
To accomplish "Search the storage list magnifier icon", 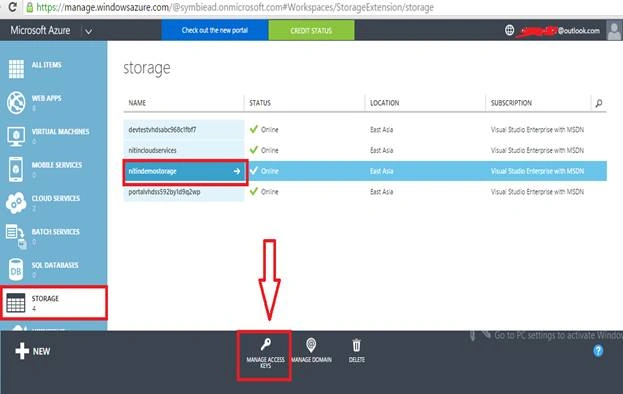I will tap(599, 103).
